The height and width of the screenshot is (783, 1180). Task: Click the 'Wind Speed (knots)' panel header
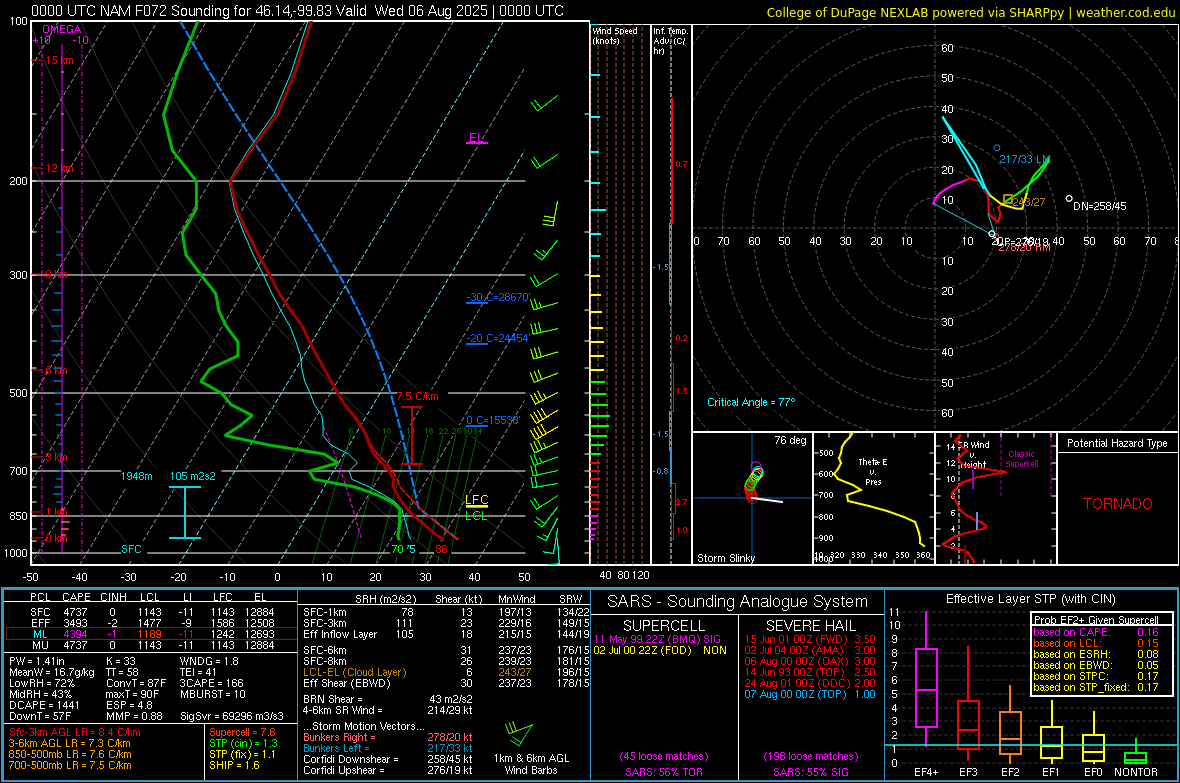coord(615,35)
